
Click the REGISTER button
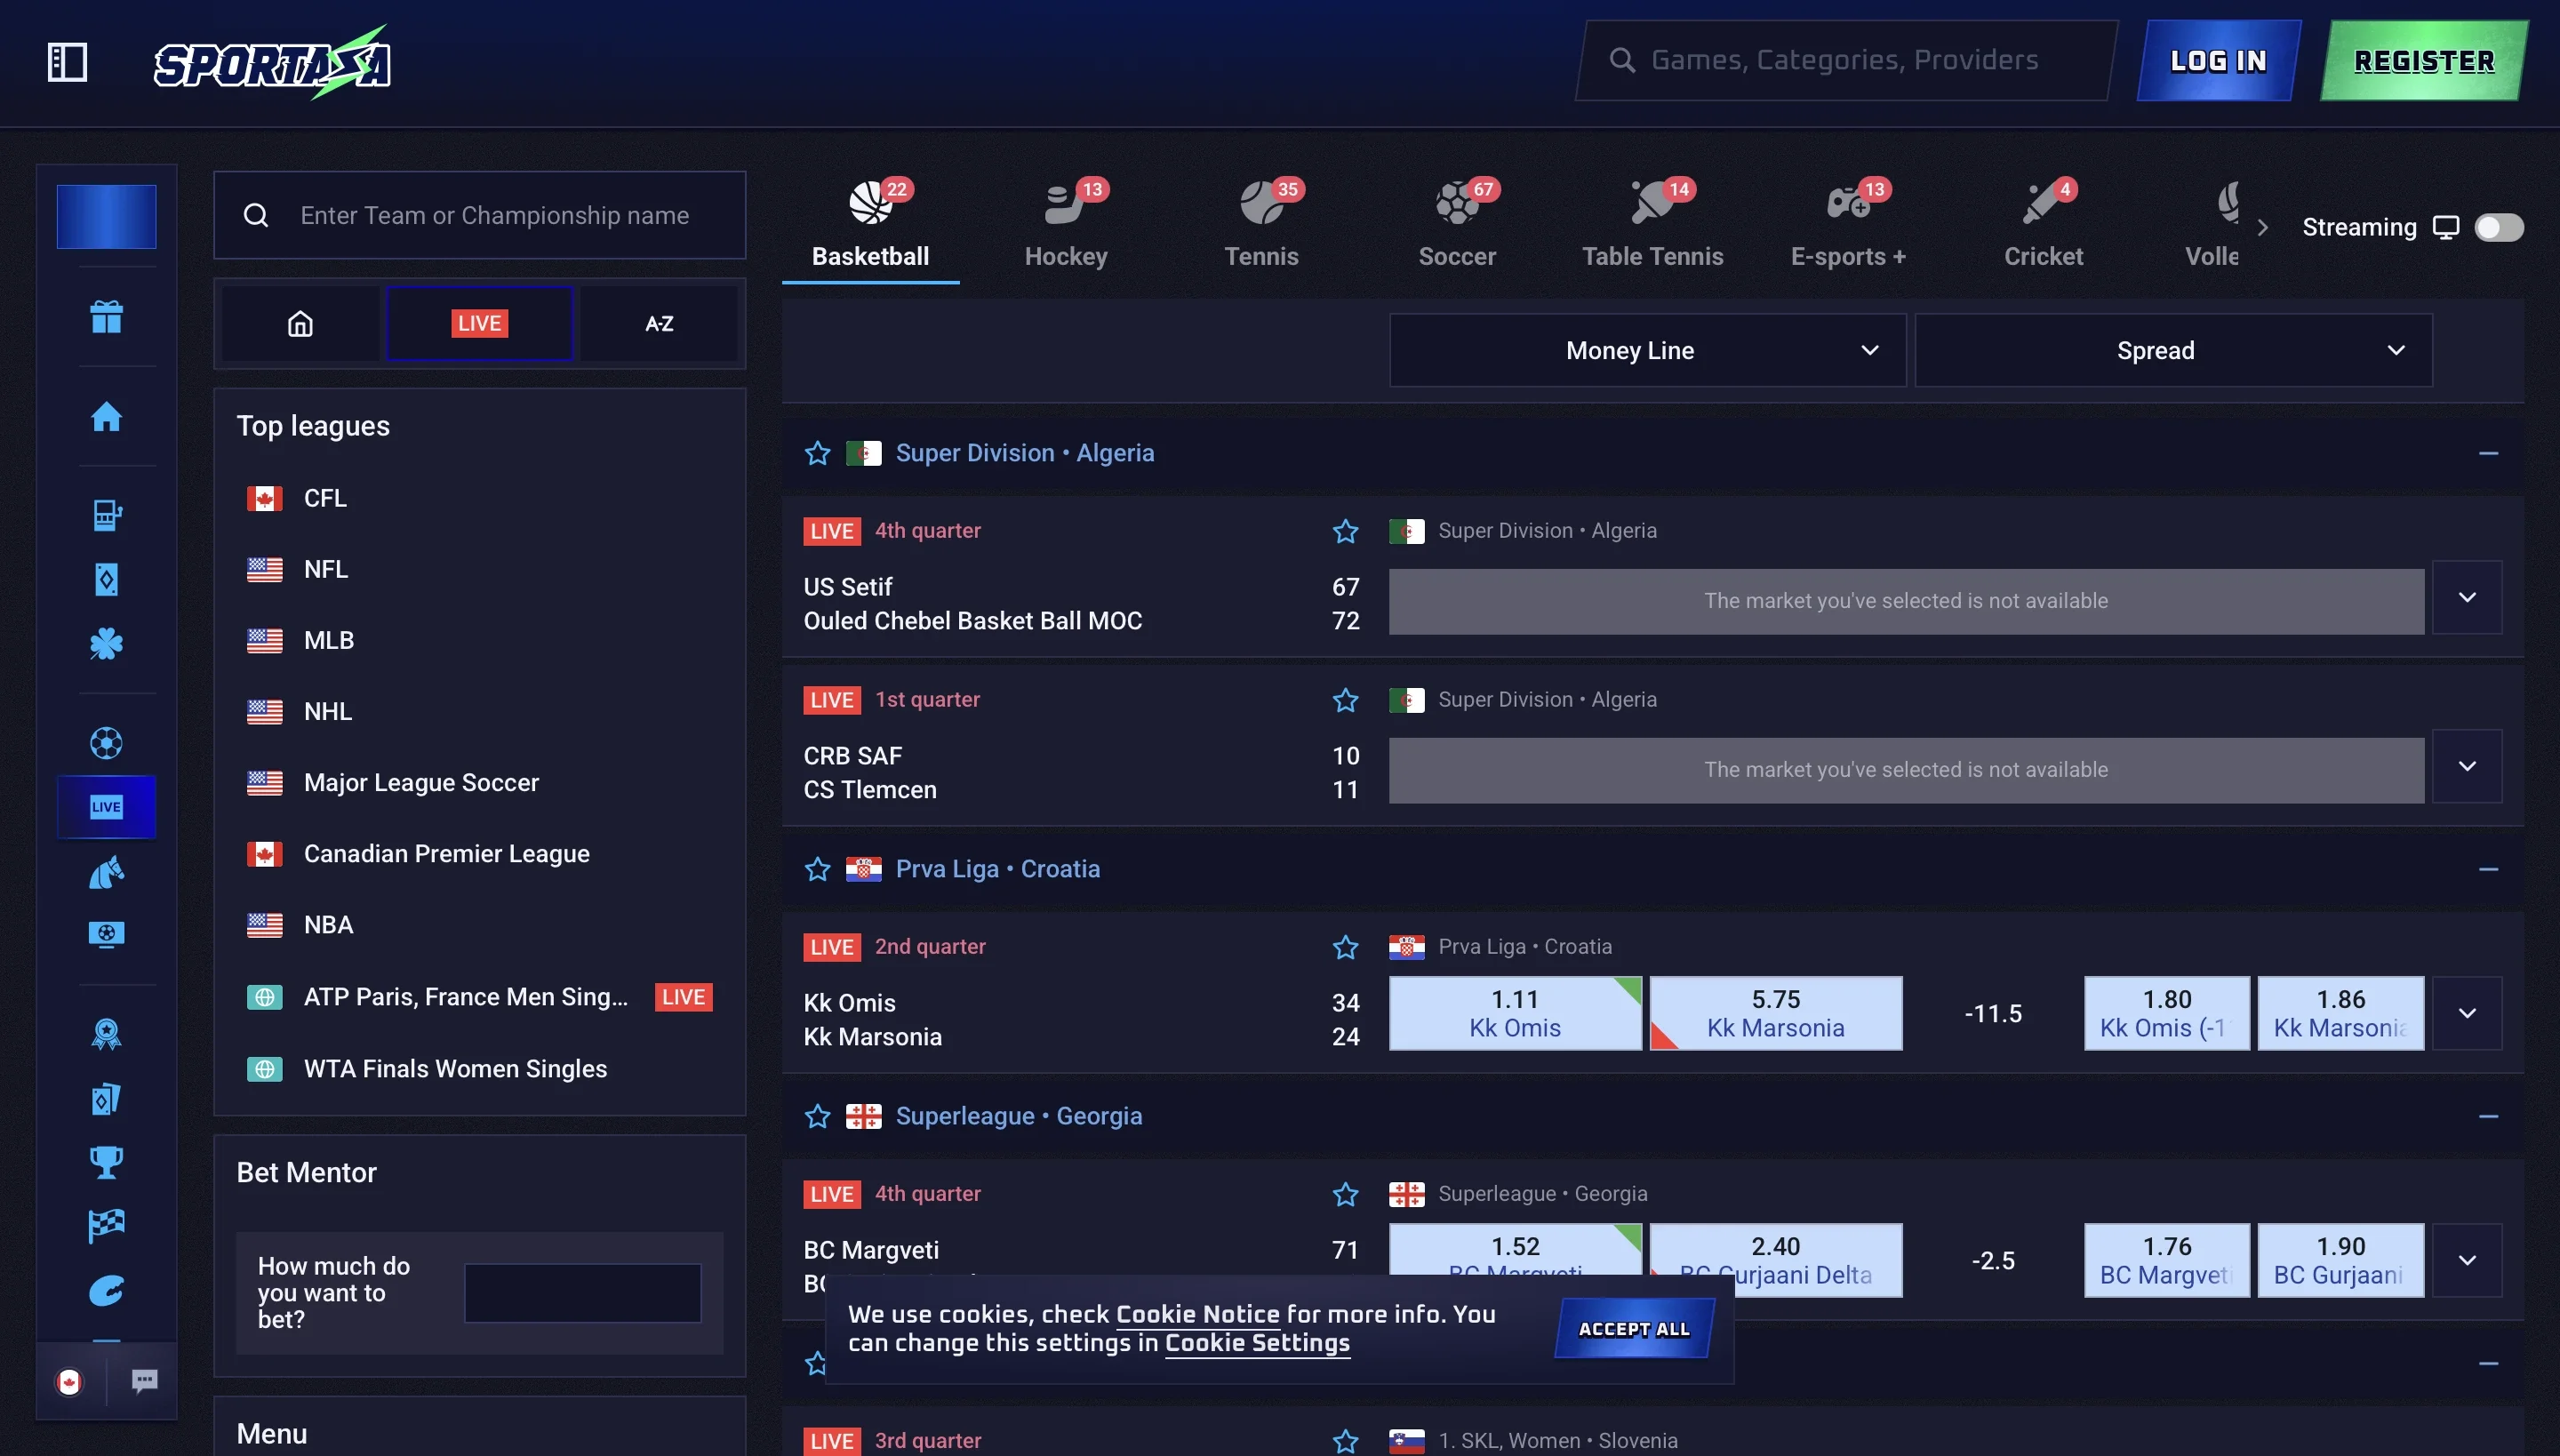pos(2424,60)
